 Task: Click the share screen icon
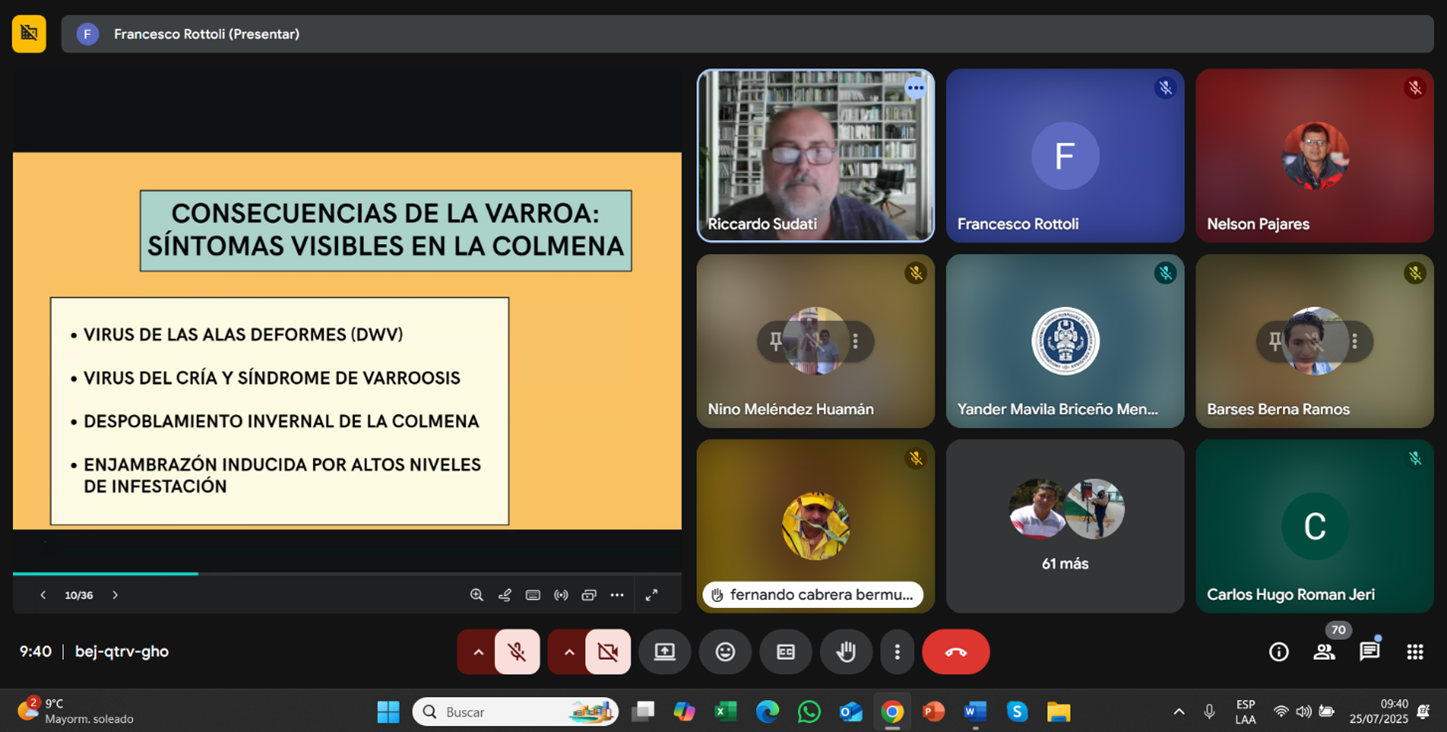665,652
